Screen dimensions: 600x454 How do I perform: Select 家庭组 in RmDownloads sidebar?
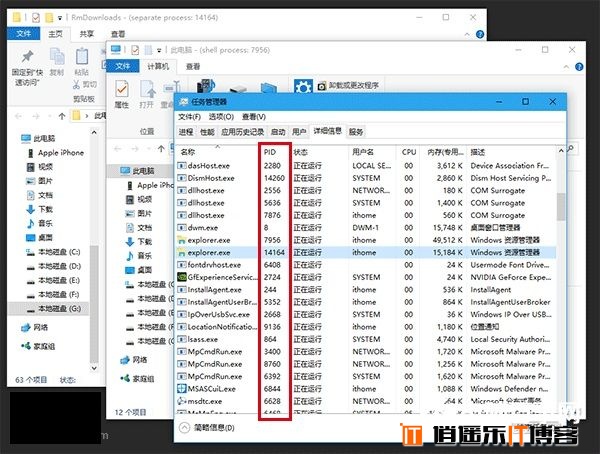38,346
